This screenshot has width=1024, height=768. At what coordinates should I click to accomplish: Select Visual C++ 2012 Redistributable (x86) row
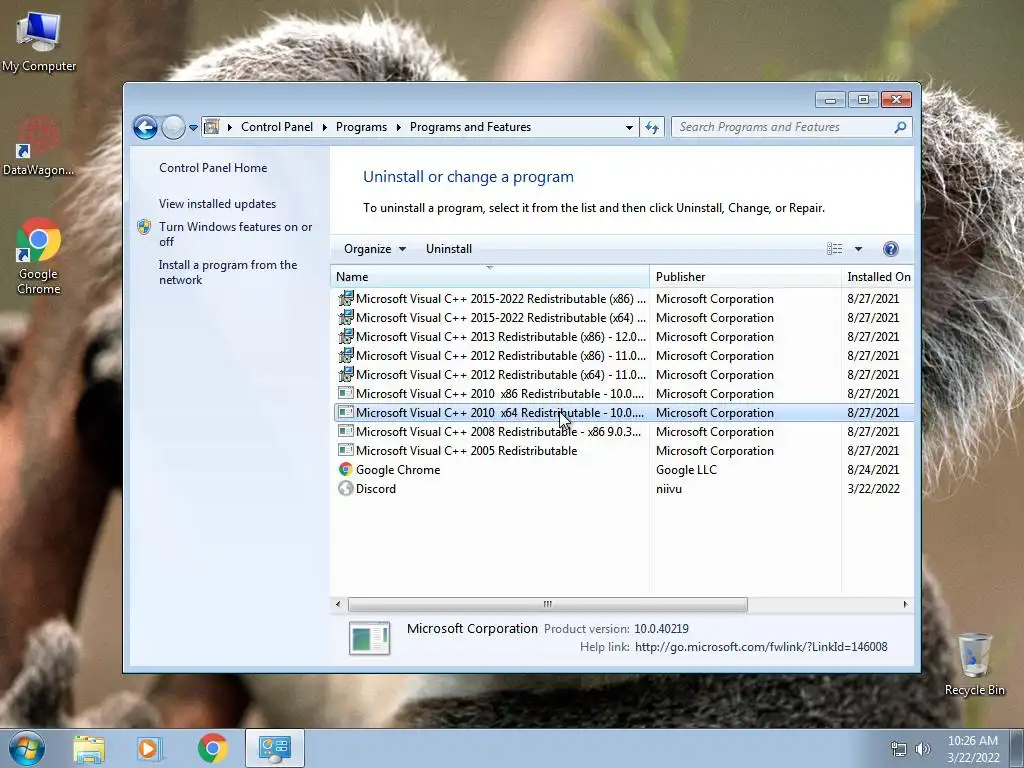pyautogui.click(x=623, y=355)
